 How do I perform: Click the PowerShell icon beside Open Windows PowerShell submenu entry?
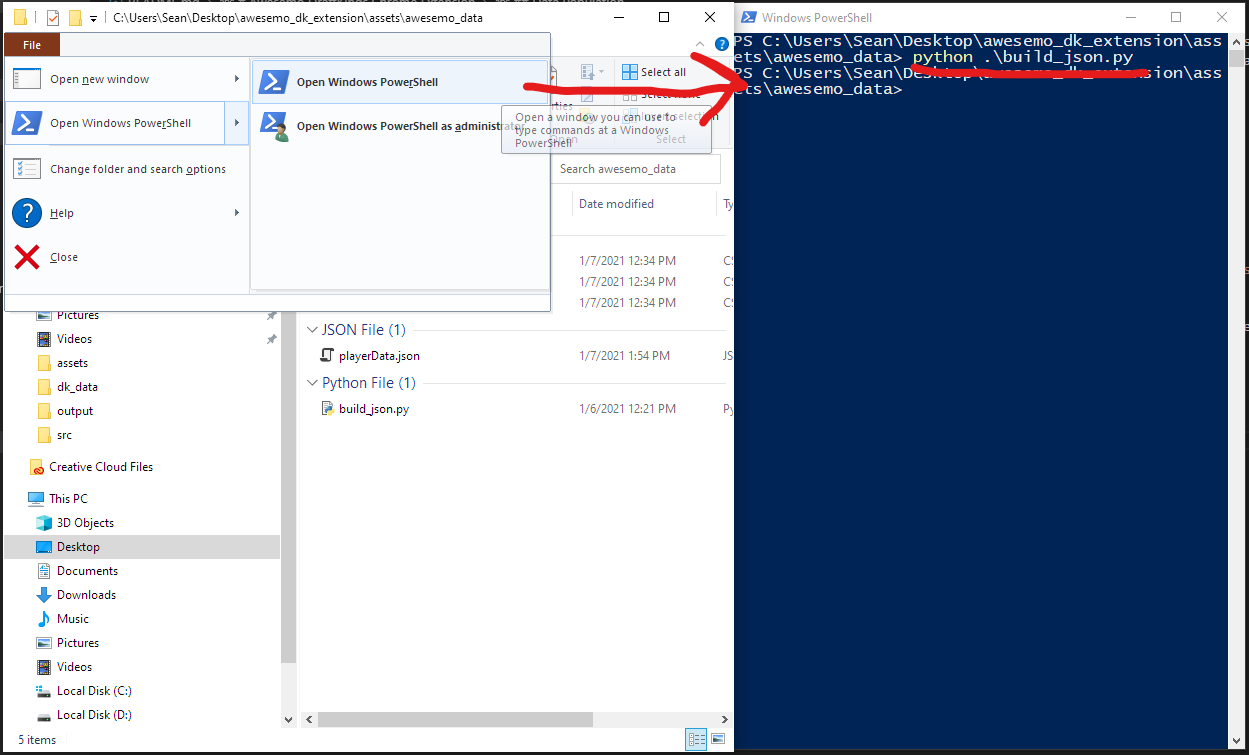click(273, 82)
